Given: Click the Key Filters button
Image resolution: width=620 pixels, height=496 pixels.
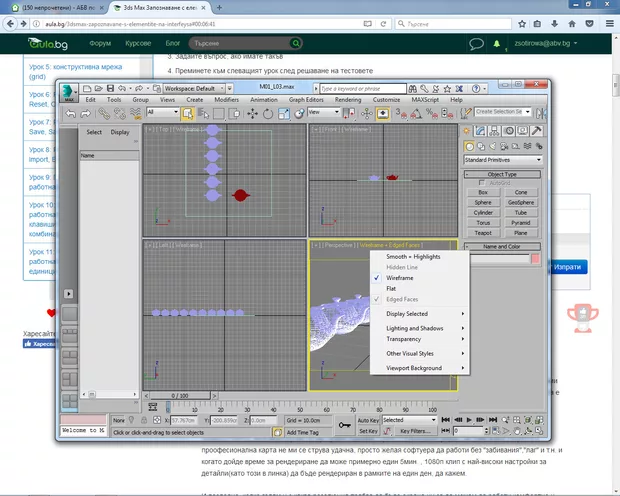Looking at the screenshot, I should [x=415, y=431].
